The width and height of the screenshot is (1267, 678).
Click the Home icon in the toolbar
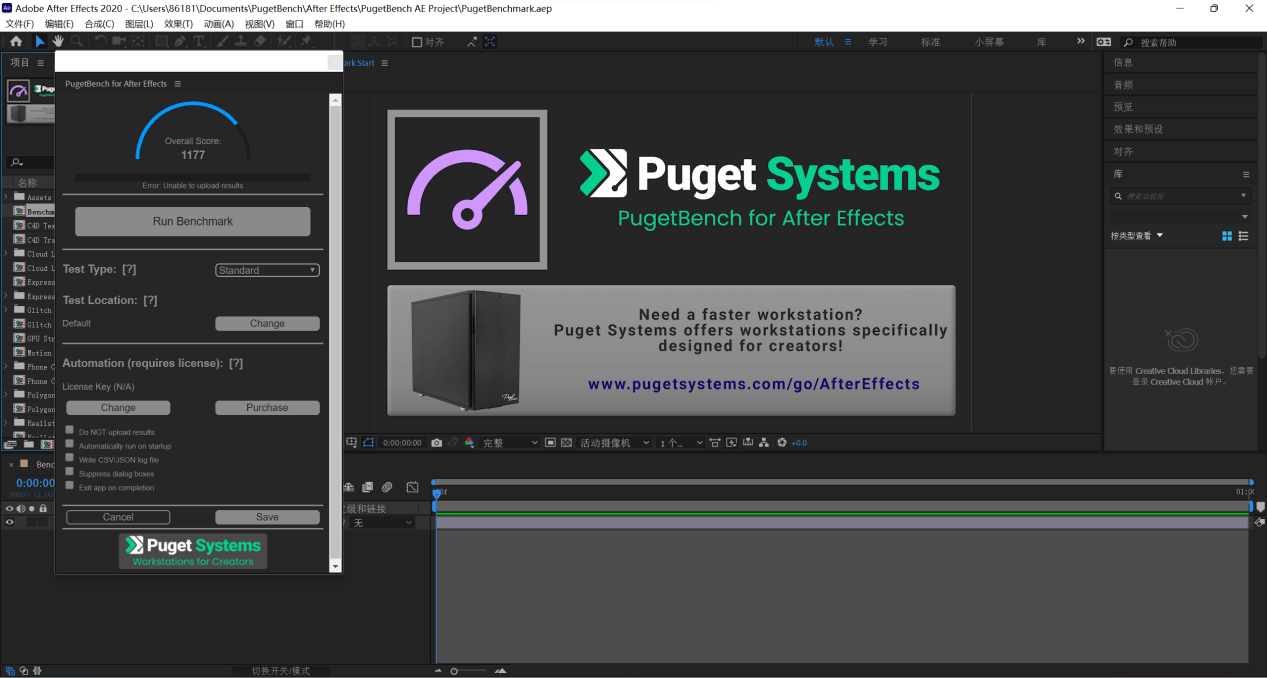(x=16, y=41)
